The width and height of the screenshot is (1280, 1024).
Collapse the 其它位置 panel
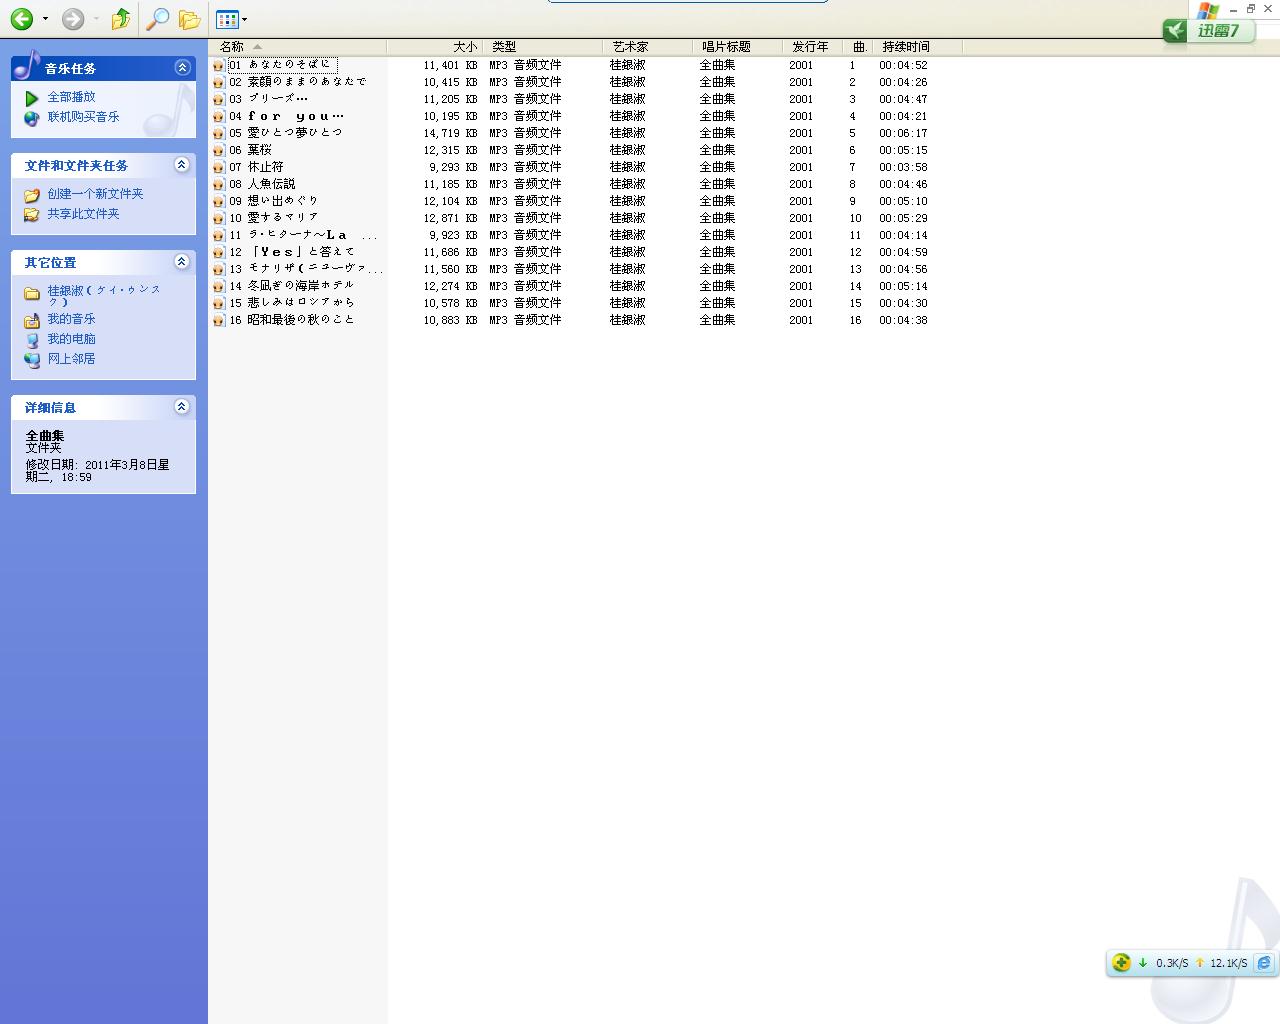pos(182,261)
